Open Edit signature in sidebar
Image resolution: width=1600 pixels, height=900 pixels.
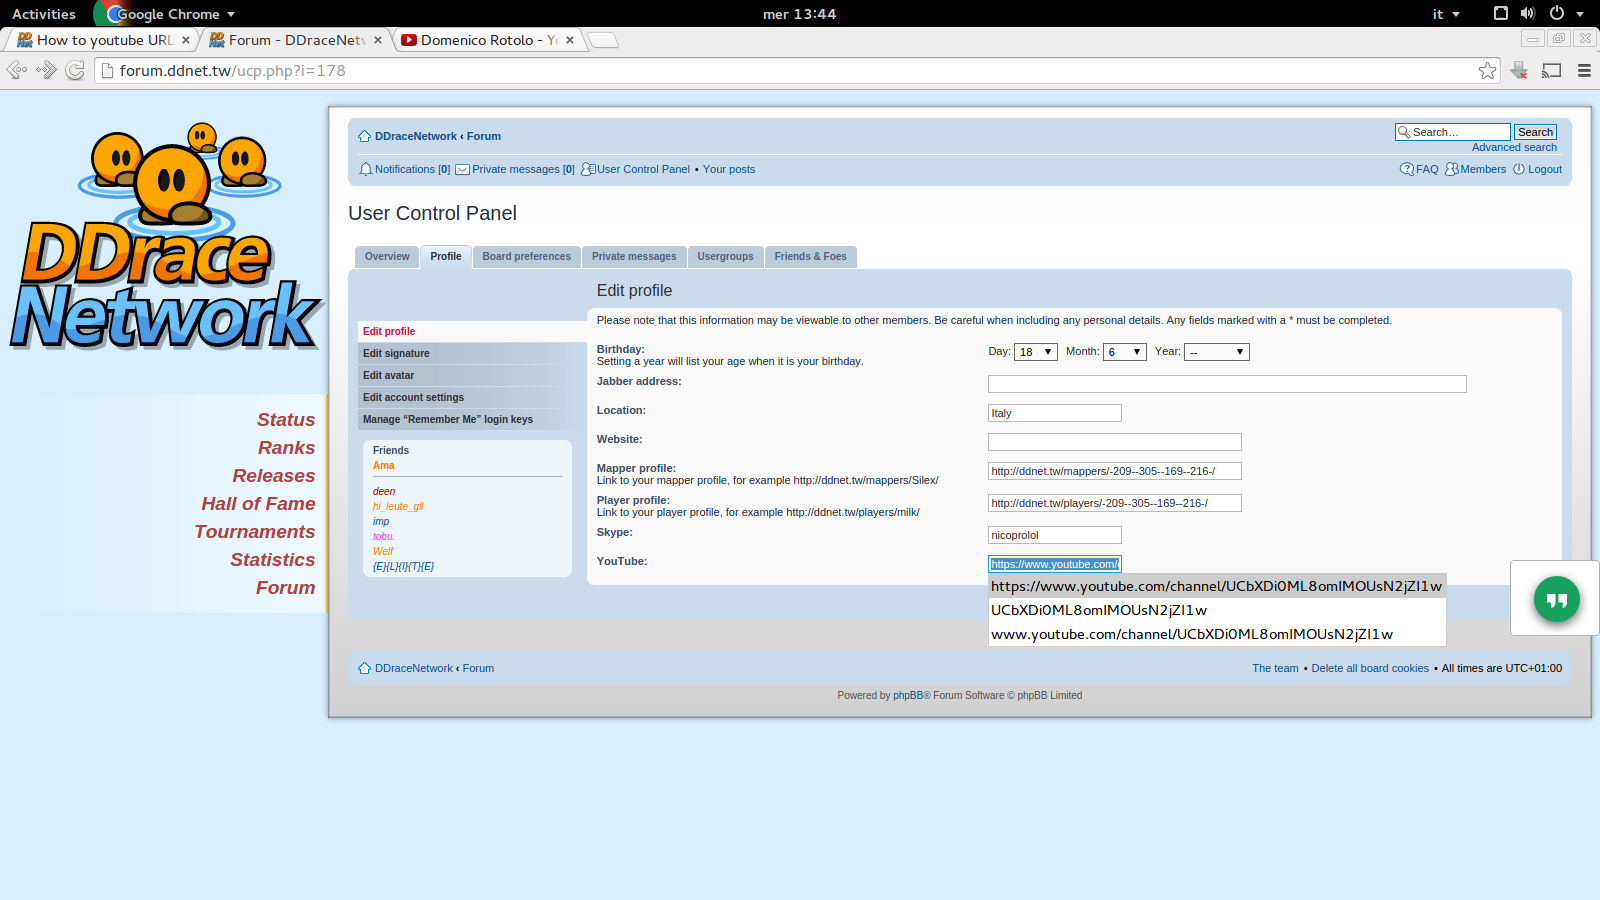click(x=396, y=353)
